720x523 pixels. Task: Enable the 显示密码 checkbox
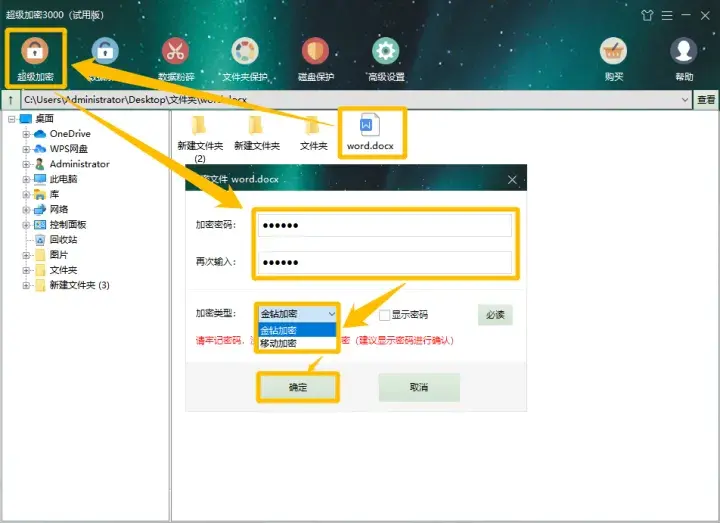coord(384,315)
